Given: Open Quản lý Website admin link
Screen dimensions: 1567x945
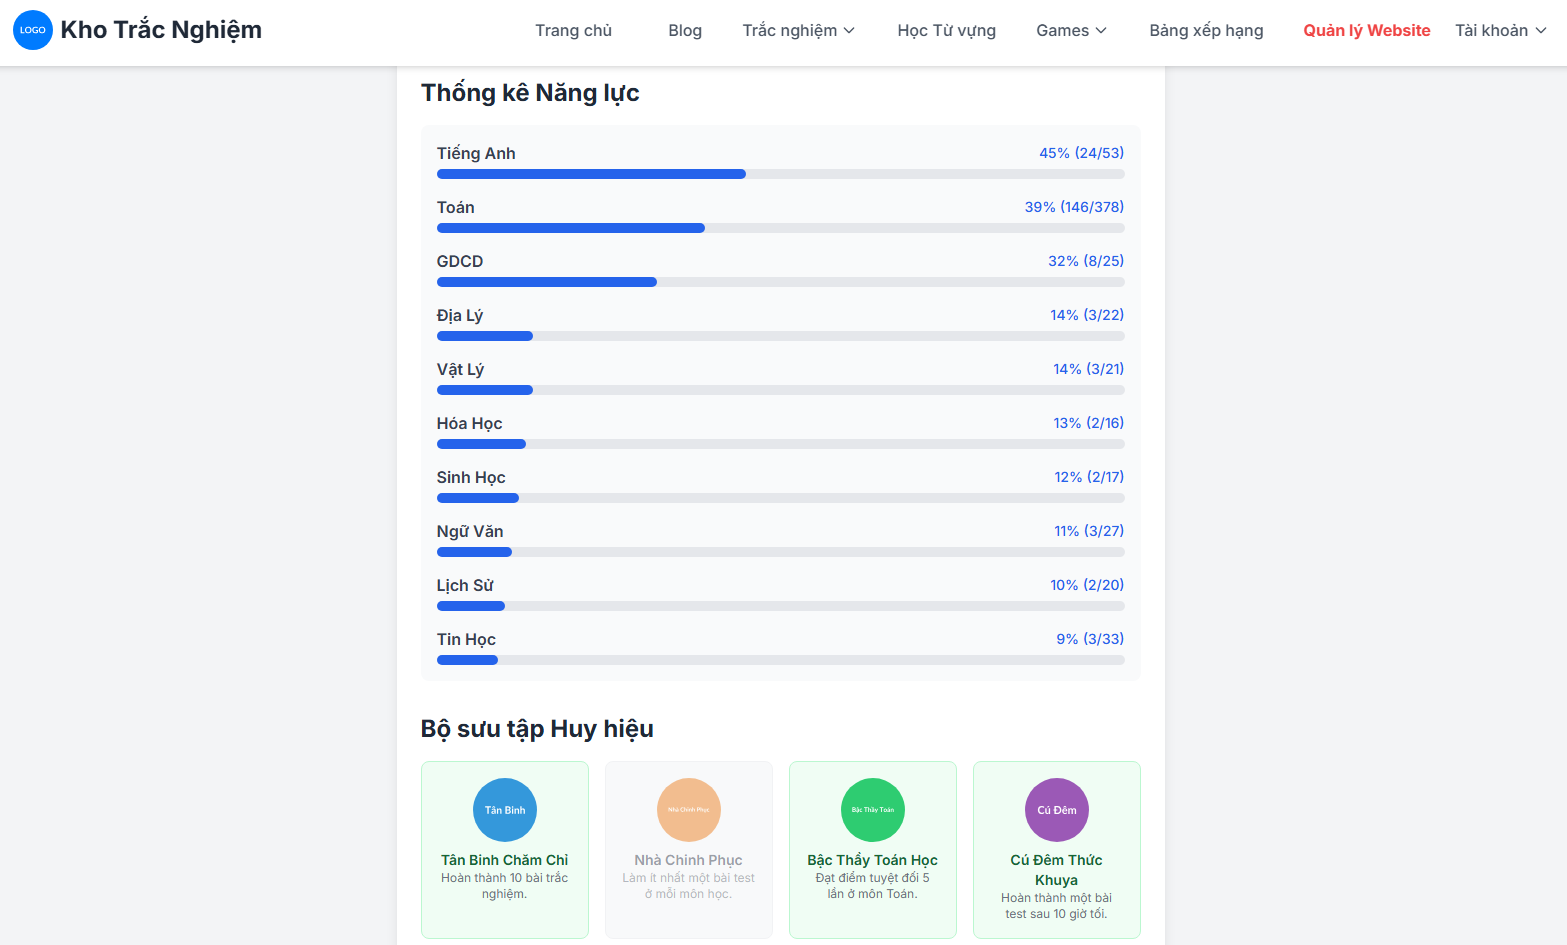Looking at the screenshot, I should pyautogui.click(x=1366, y=30).
